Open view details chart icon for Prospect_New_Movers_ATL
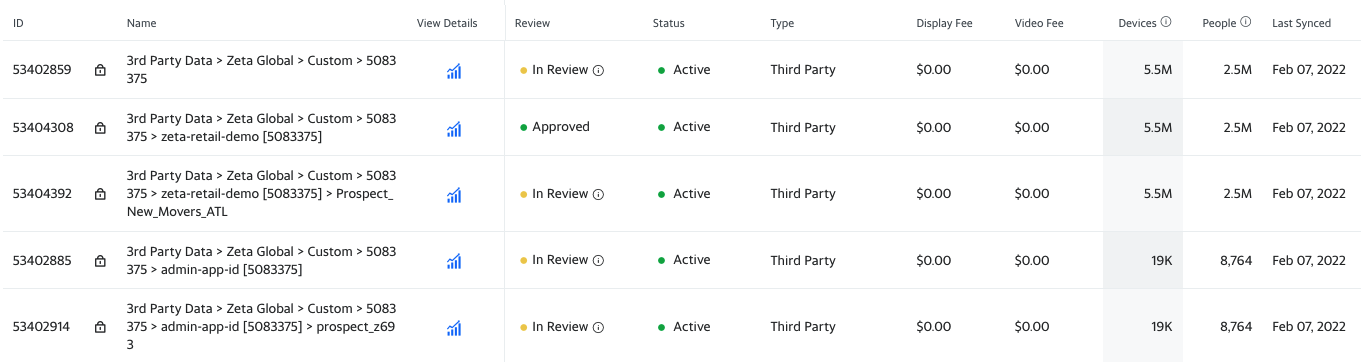Screen dimensions: 1361x362 [454, 194]
